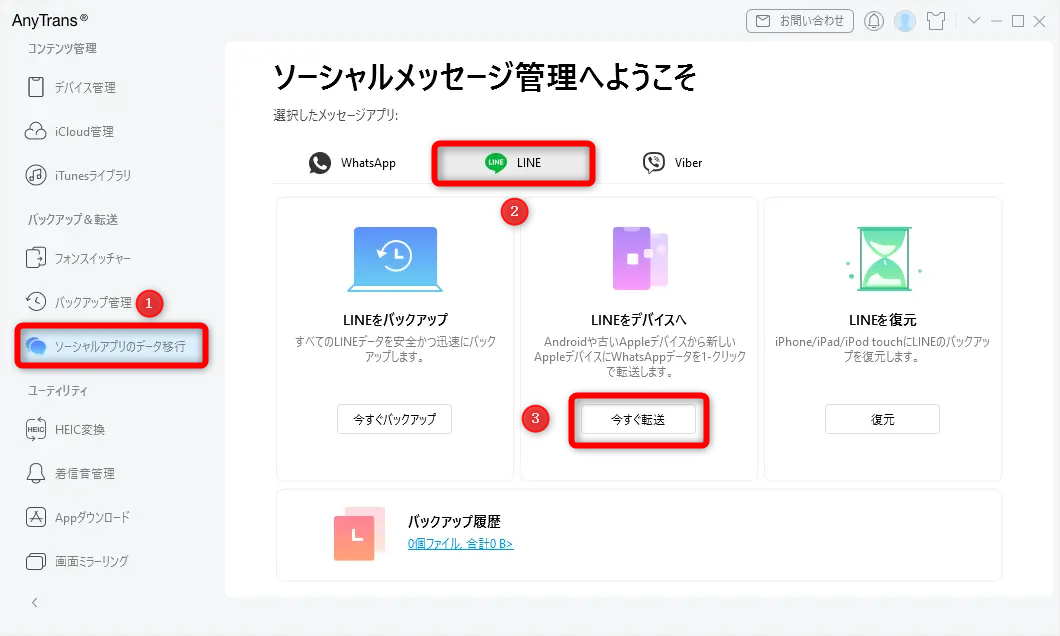Click the LINEをバックアップ heading
The image size is (1060, 636).
point(395,320)
